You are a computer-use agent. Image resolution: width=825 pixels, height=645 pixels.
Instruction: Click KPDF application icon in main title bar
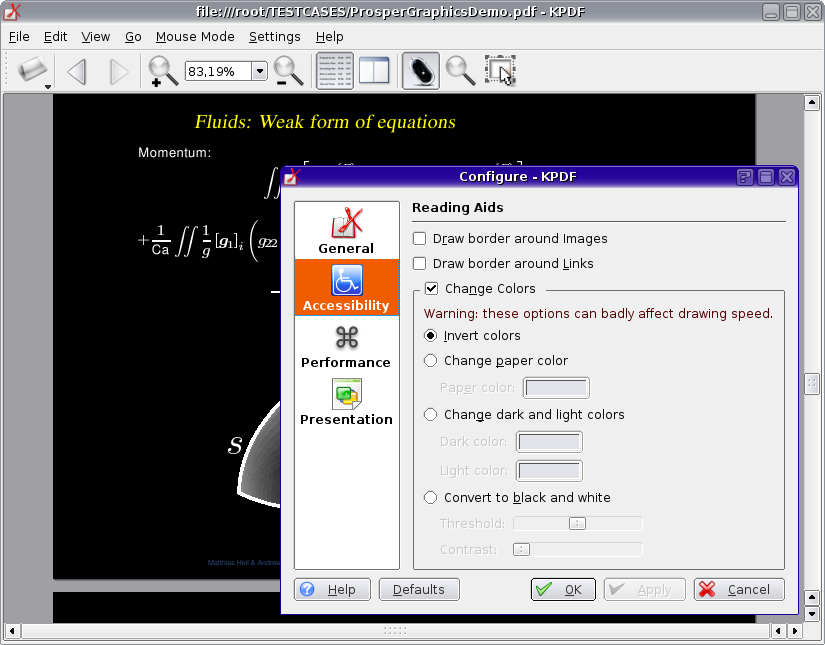(12, 12)
